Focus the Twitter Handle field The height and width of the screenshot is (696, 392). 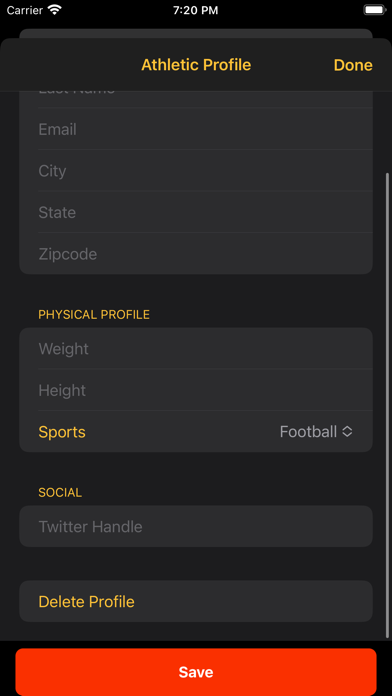click(196, 526)
